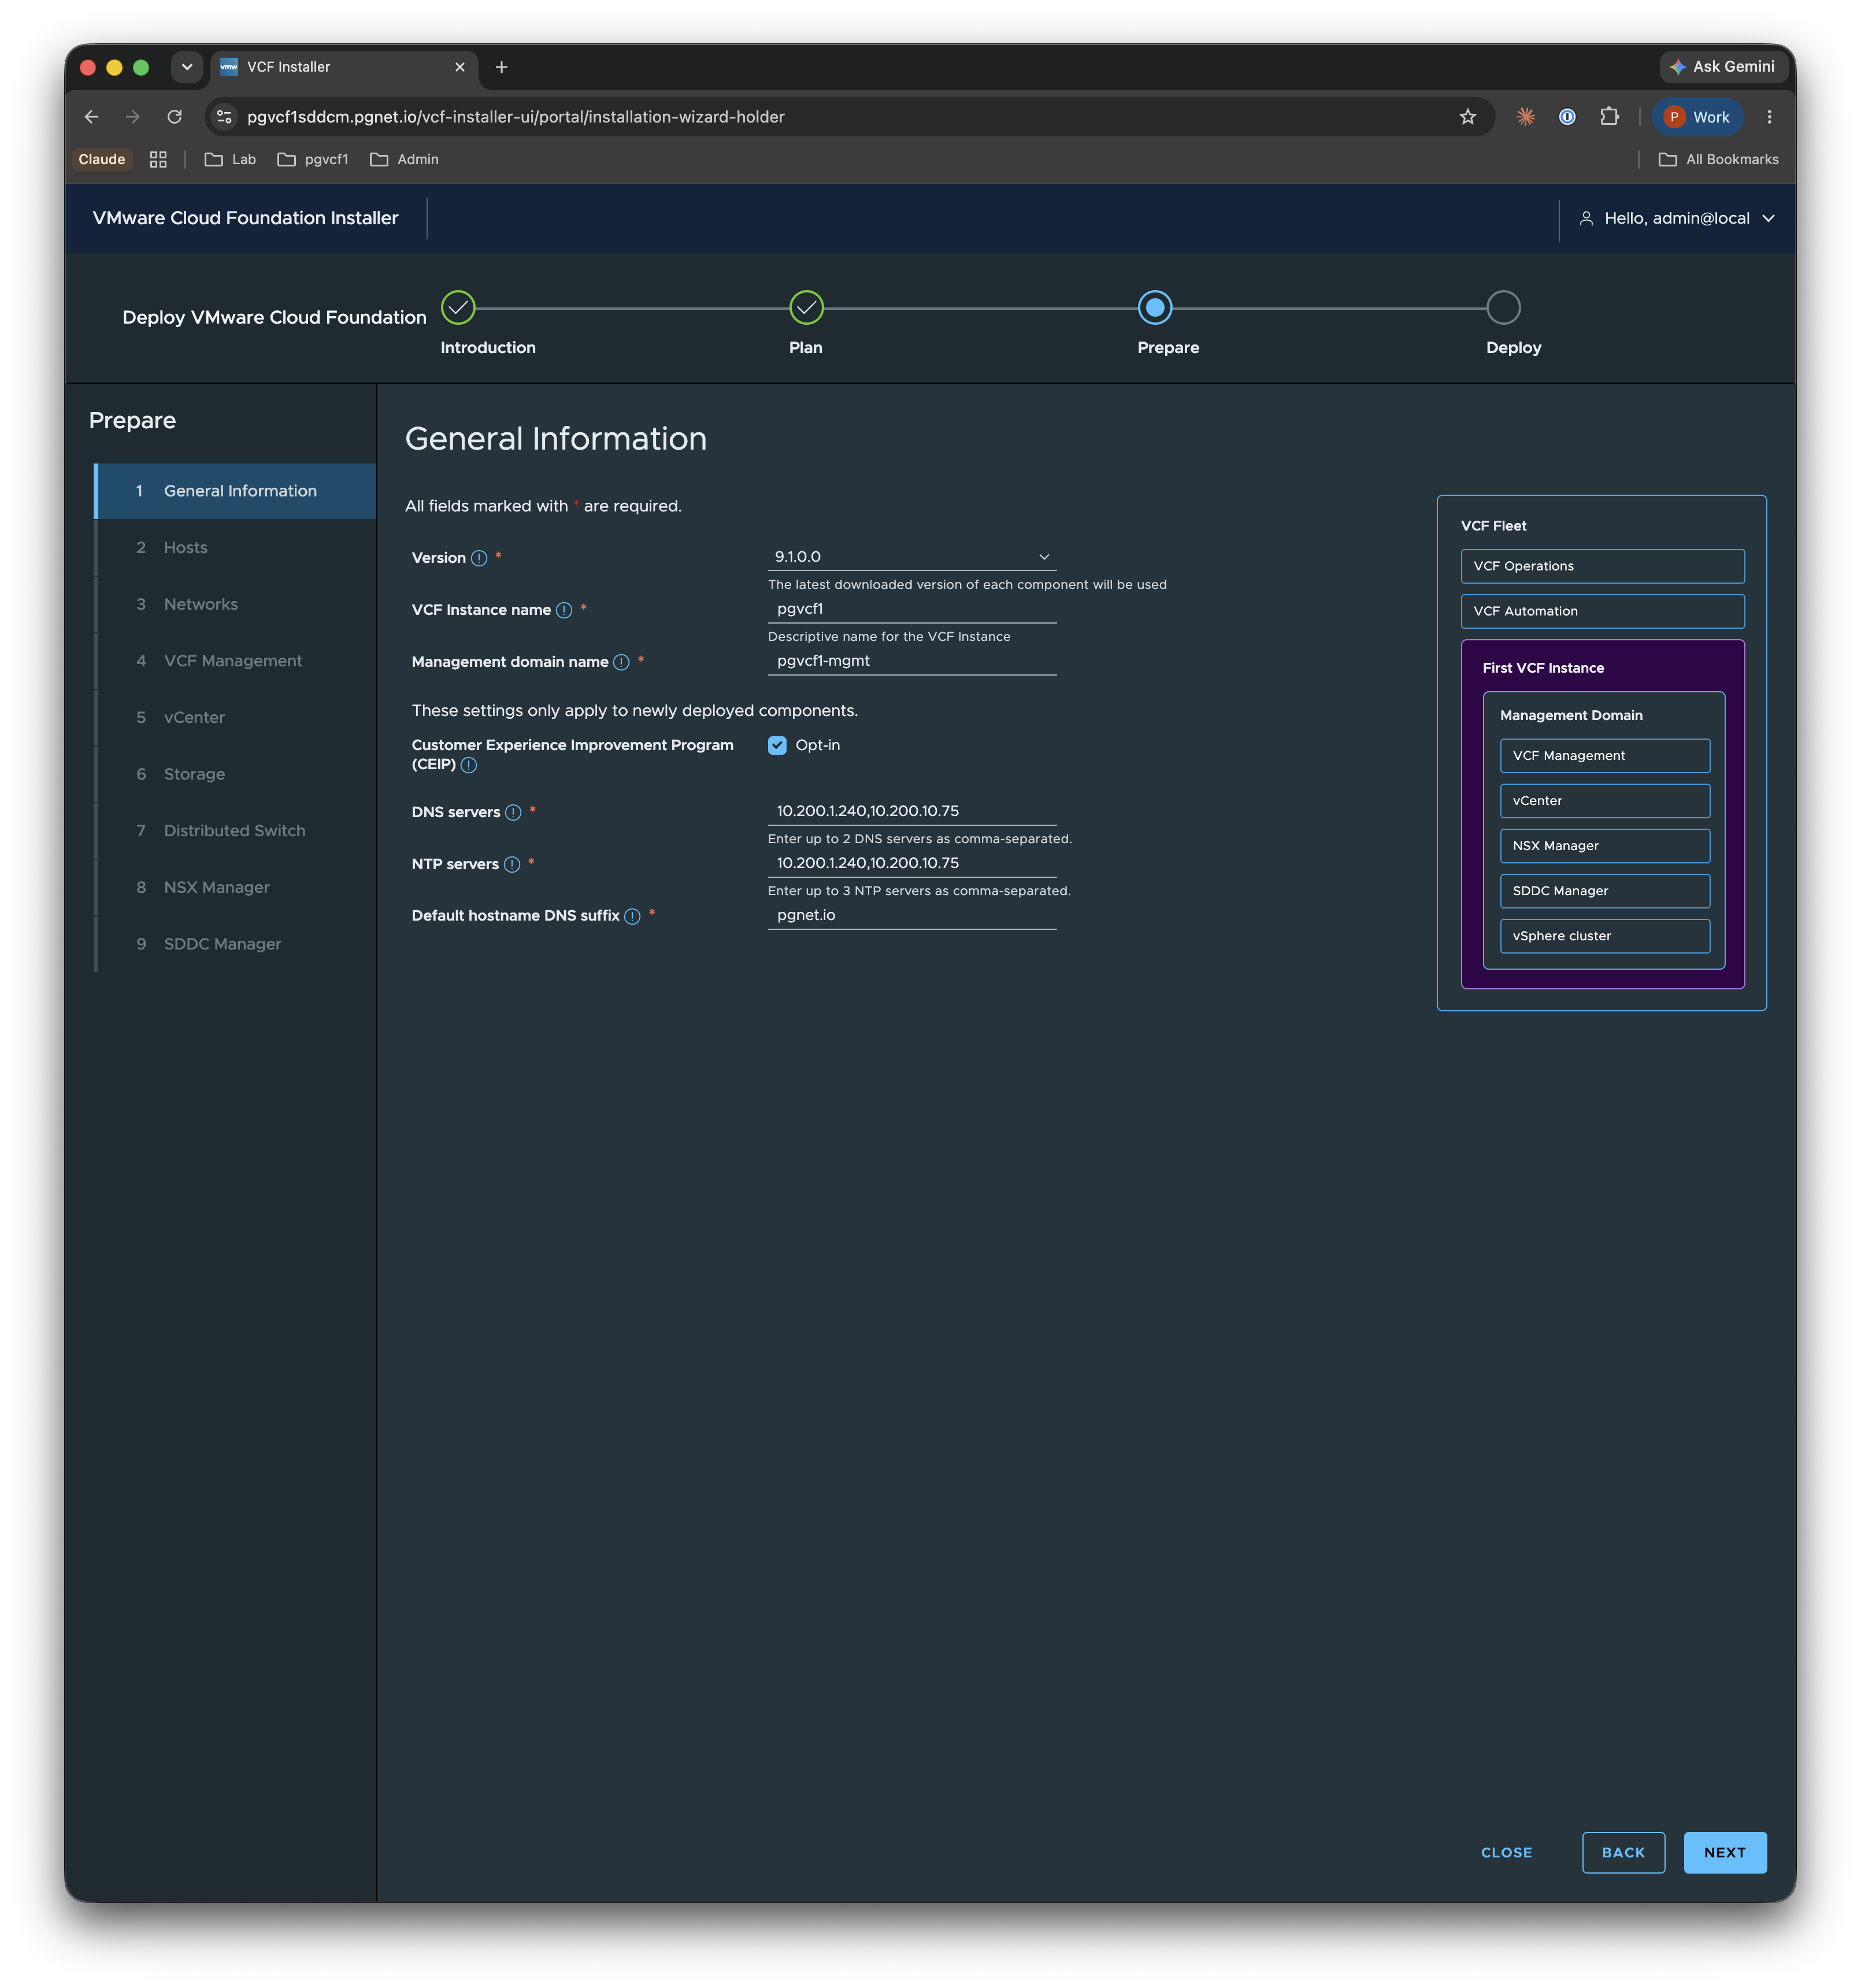Open the Chrome three-dot menu

click(x=1769, y=117)
